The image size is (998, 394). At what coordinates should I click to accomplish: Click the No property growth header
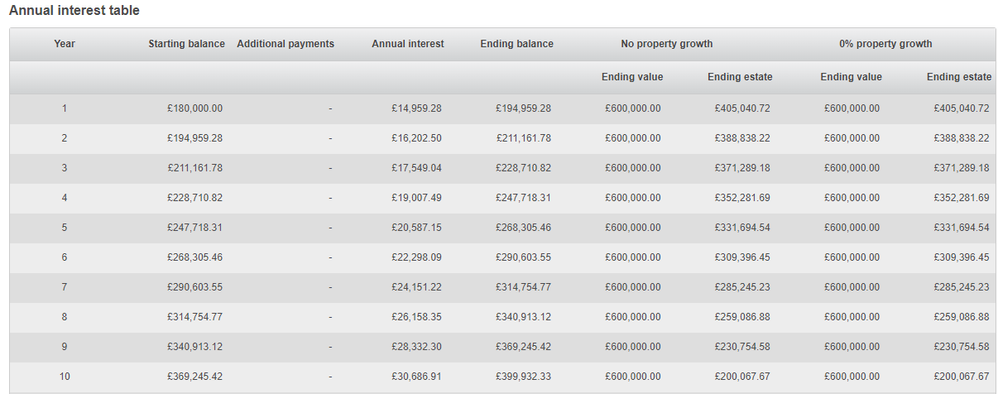click(x=666, y=44)
